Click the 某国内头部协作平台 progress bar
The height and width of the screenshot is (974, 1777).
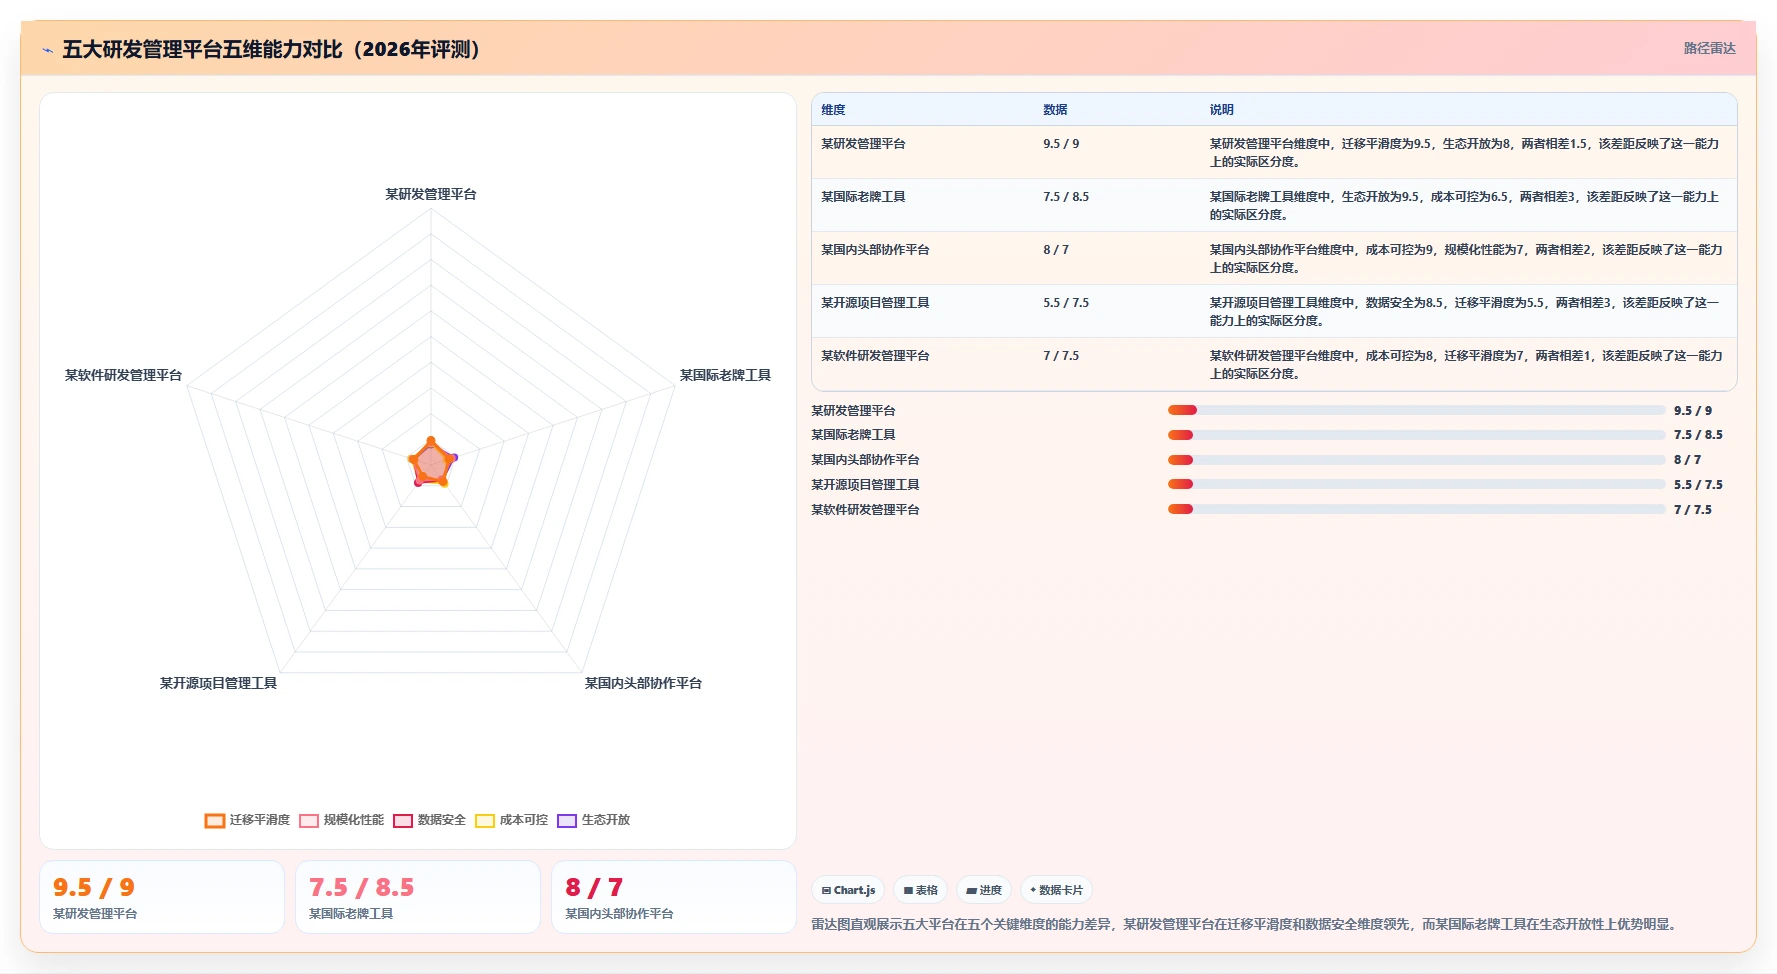pyautogui.click(x=1417, y=460)
